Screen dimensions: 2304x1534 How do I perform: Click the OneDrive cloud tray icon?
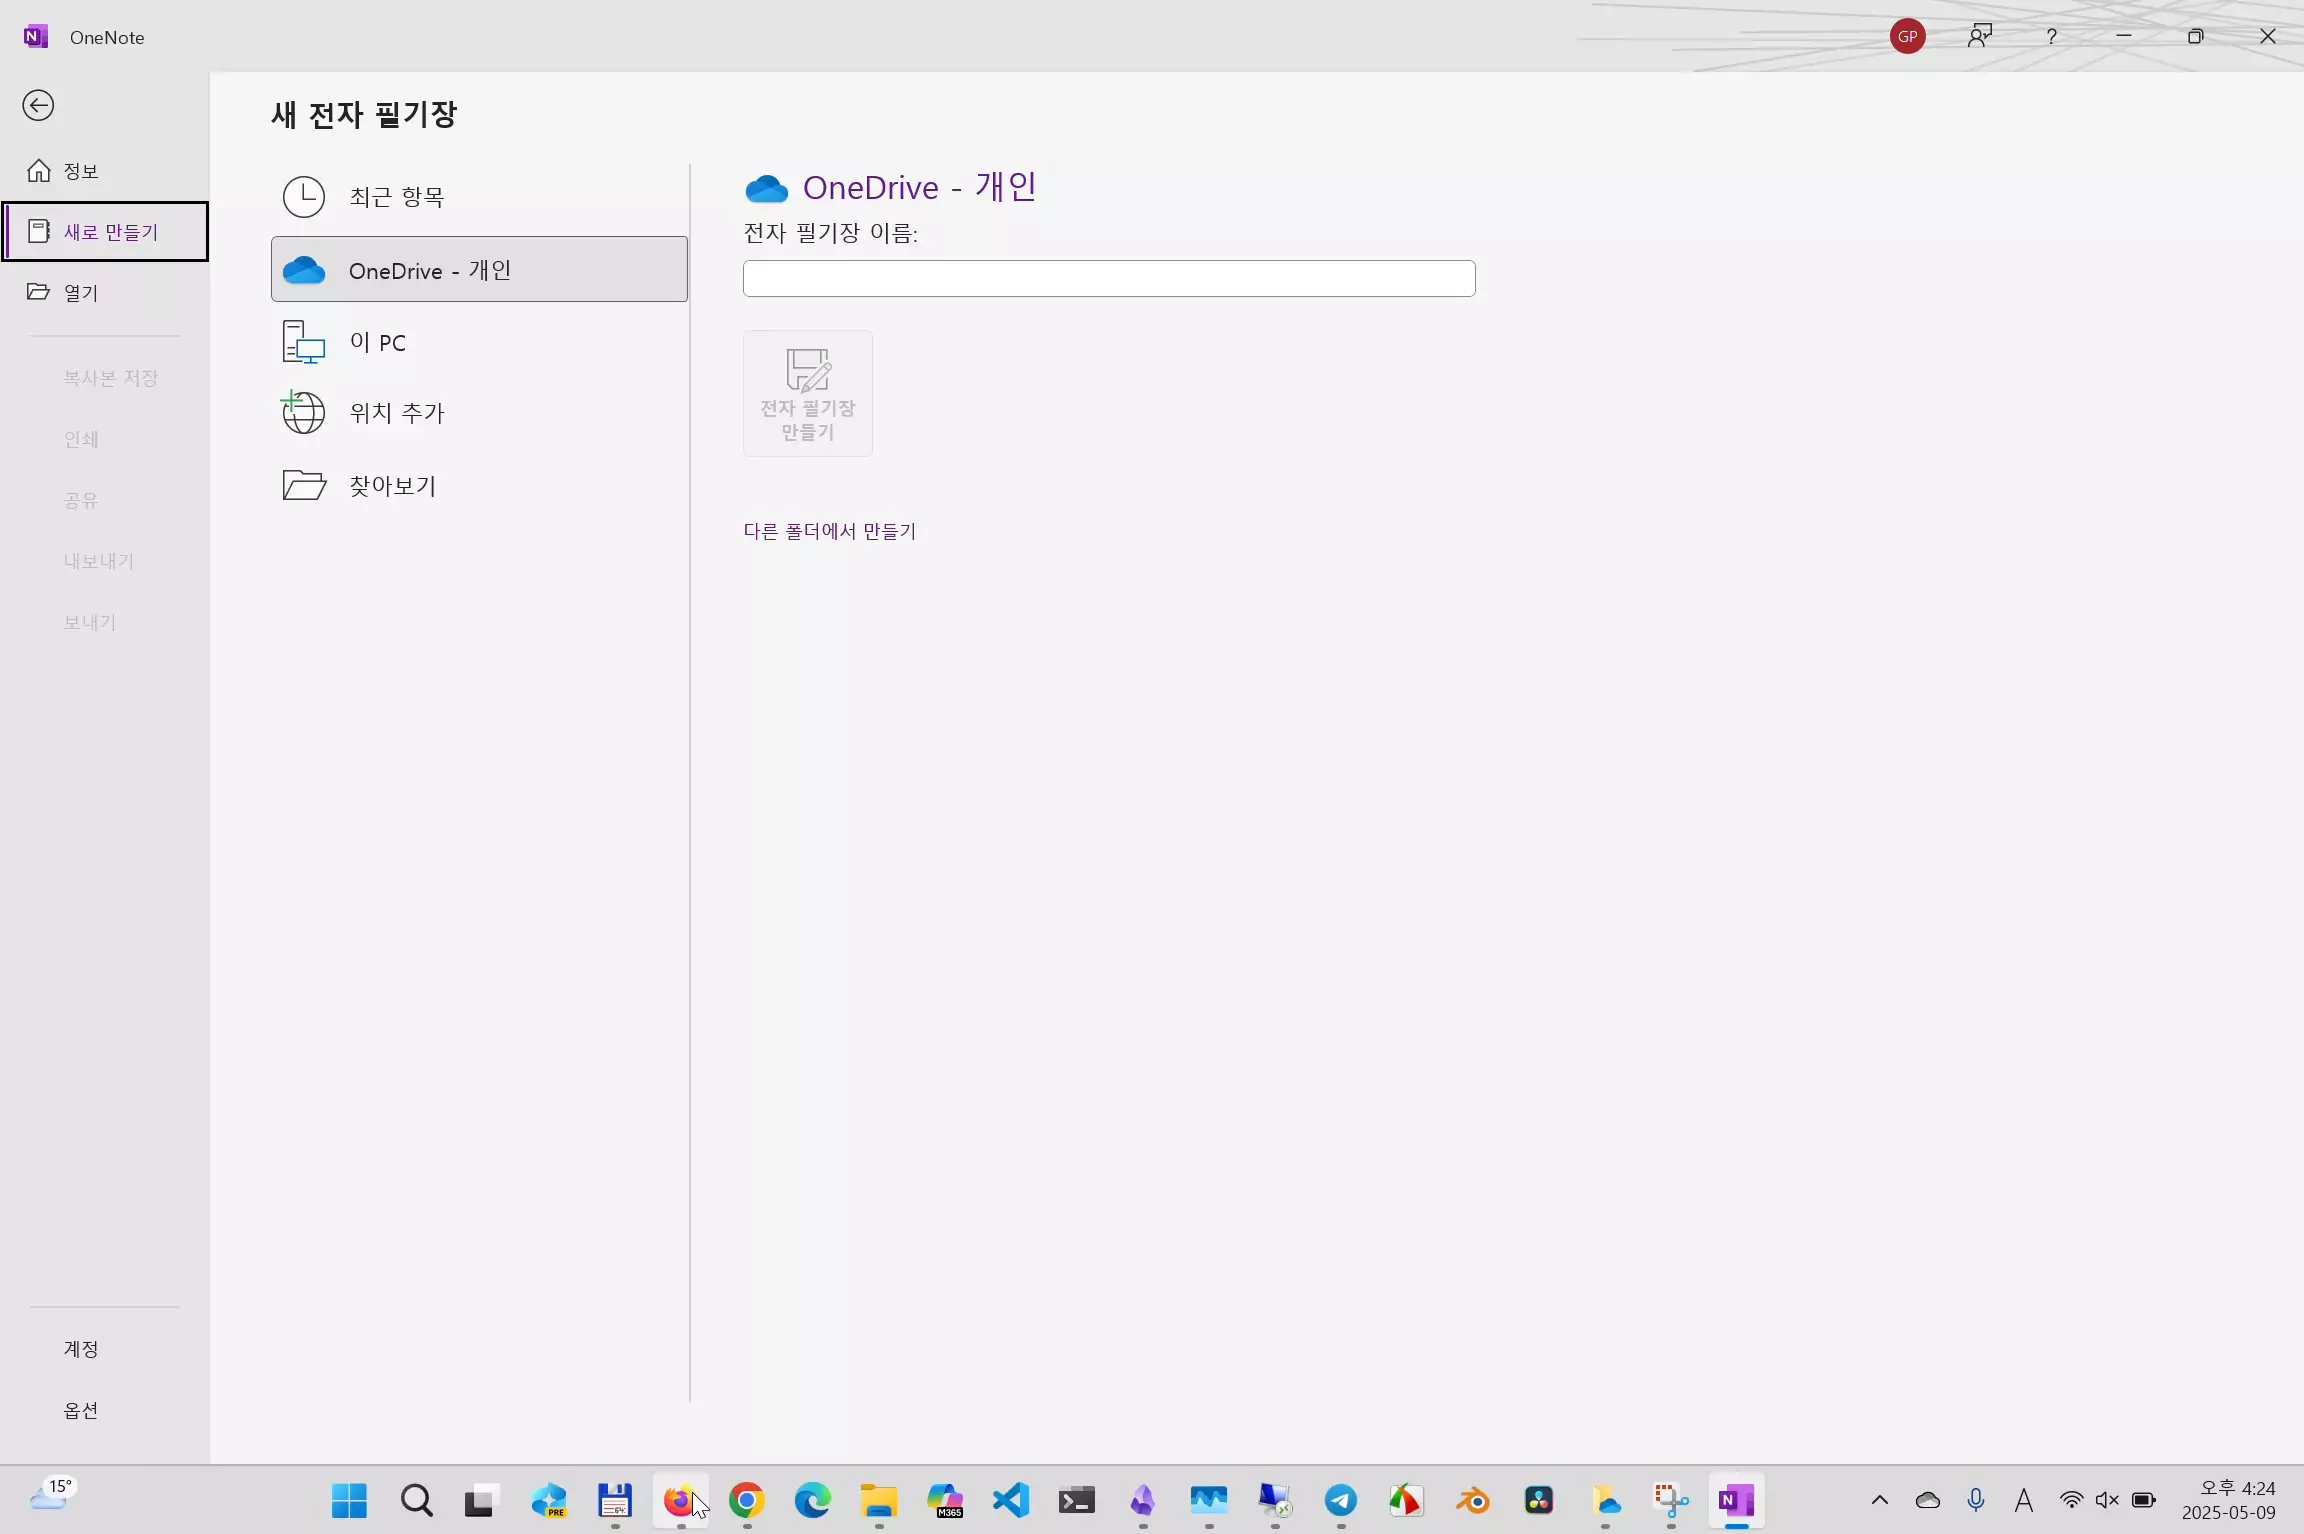(1928, 1500)
